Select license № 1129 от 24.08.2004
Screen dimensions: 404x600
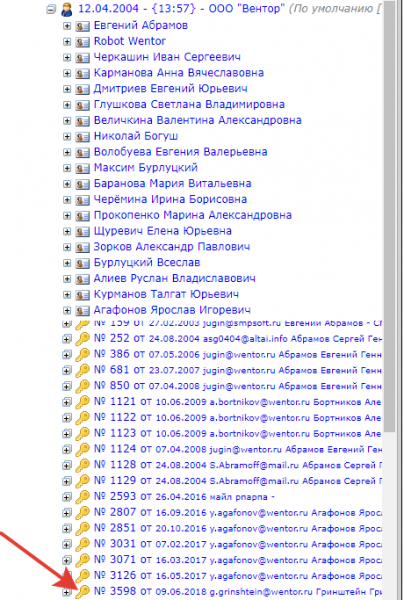pyautogui.click(x=238, y=480)
